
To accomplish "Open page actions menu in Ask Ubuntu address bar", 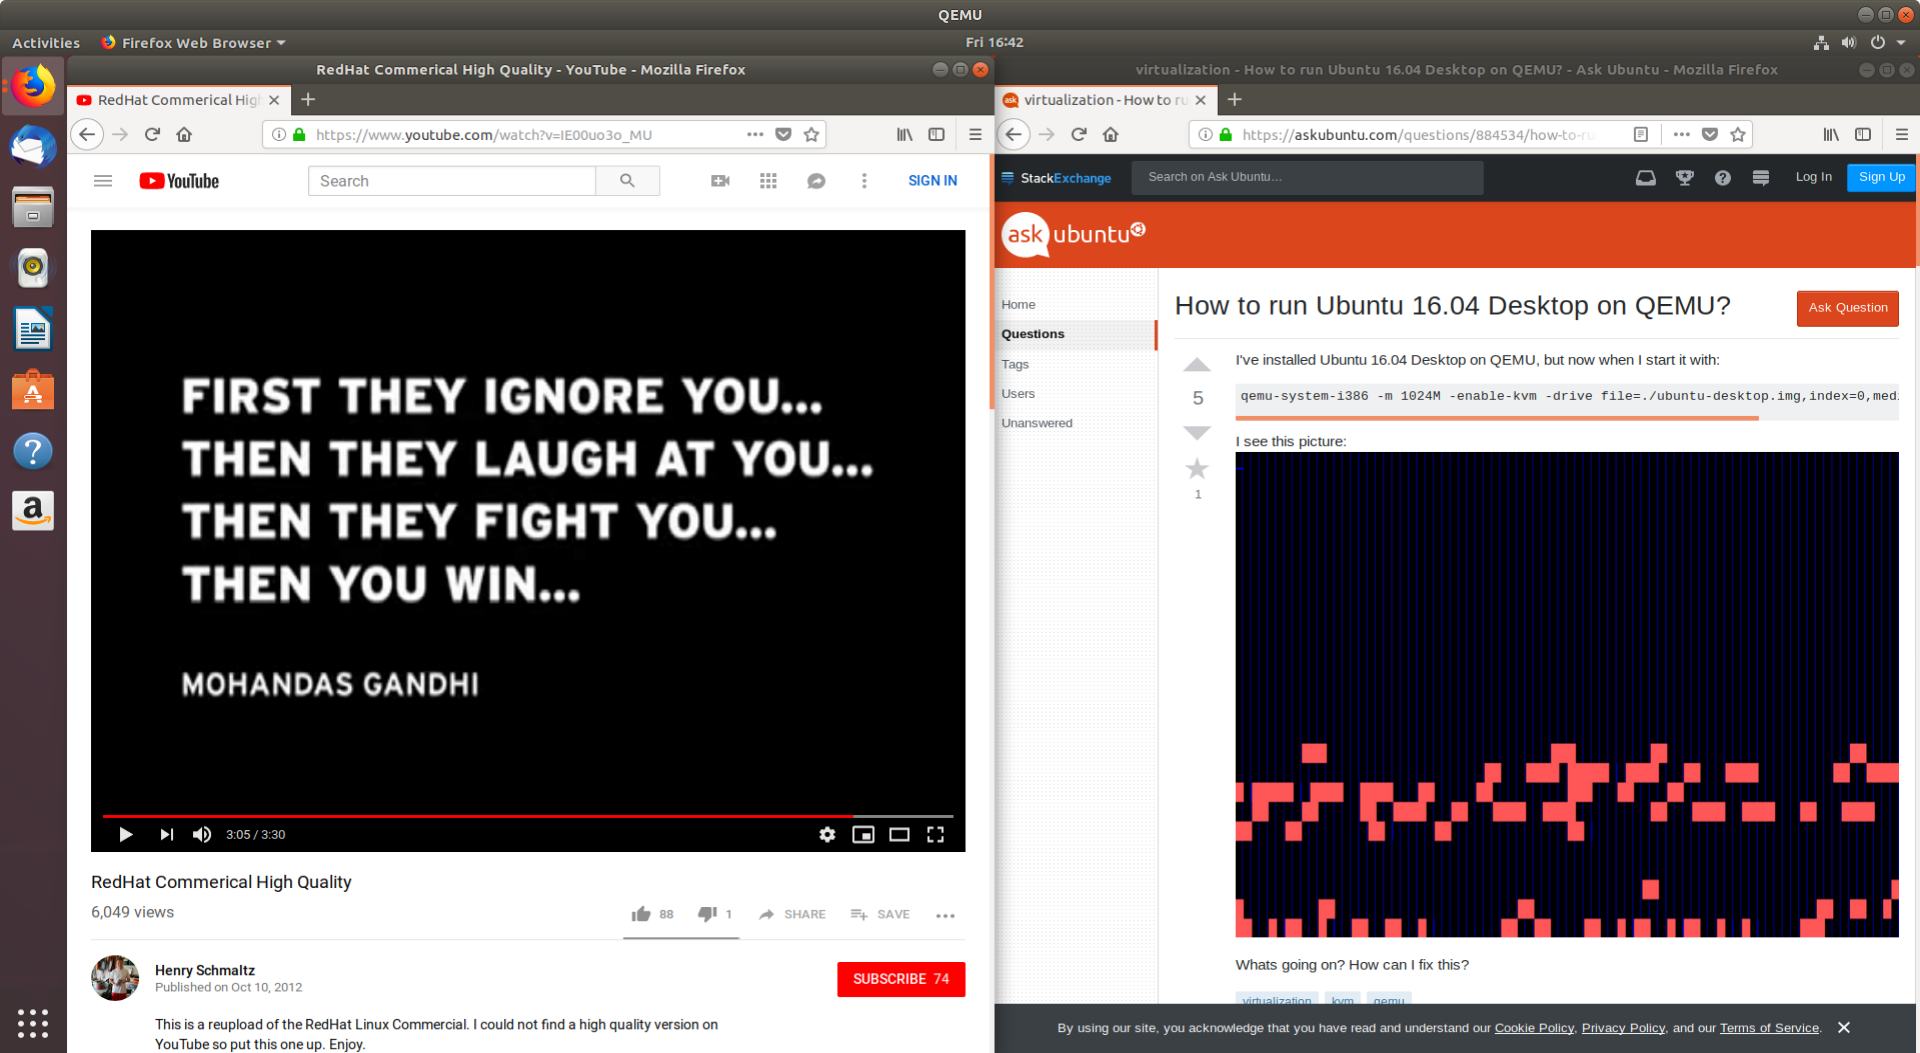I will tap(1682, 134).
